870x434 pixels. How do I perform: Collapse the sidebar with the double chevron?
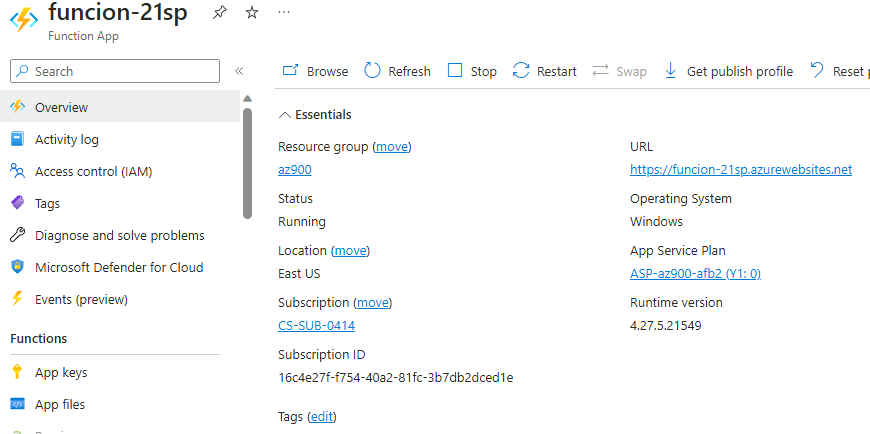[239, 71]
